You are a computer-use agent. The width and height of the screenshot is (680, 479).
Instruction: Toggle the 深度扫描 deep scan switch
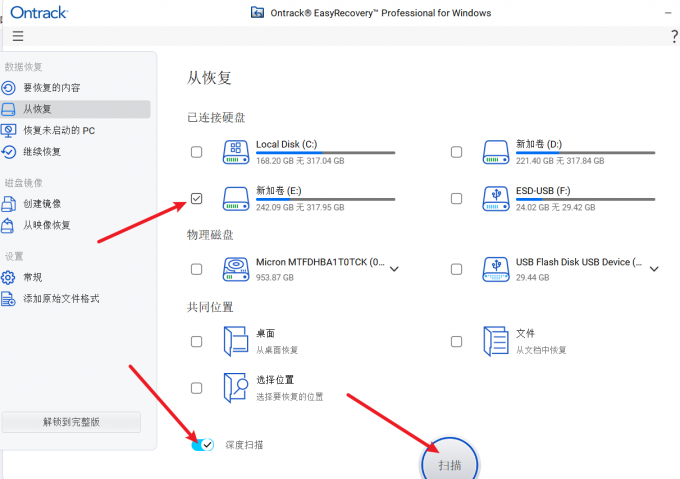click(x=203, y=445)
